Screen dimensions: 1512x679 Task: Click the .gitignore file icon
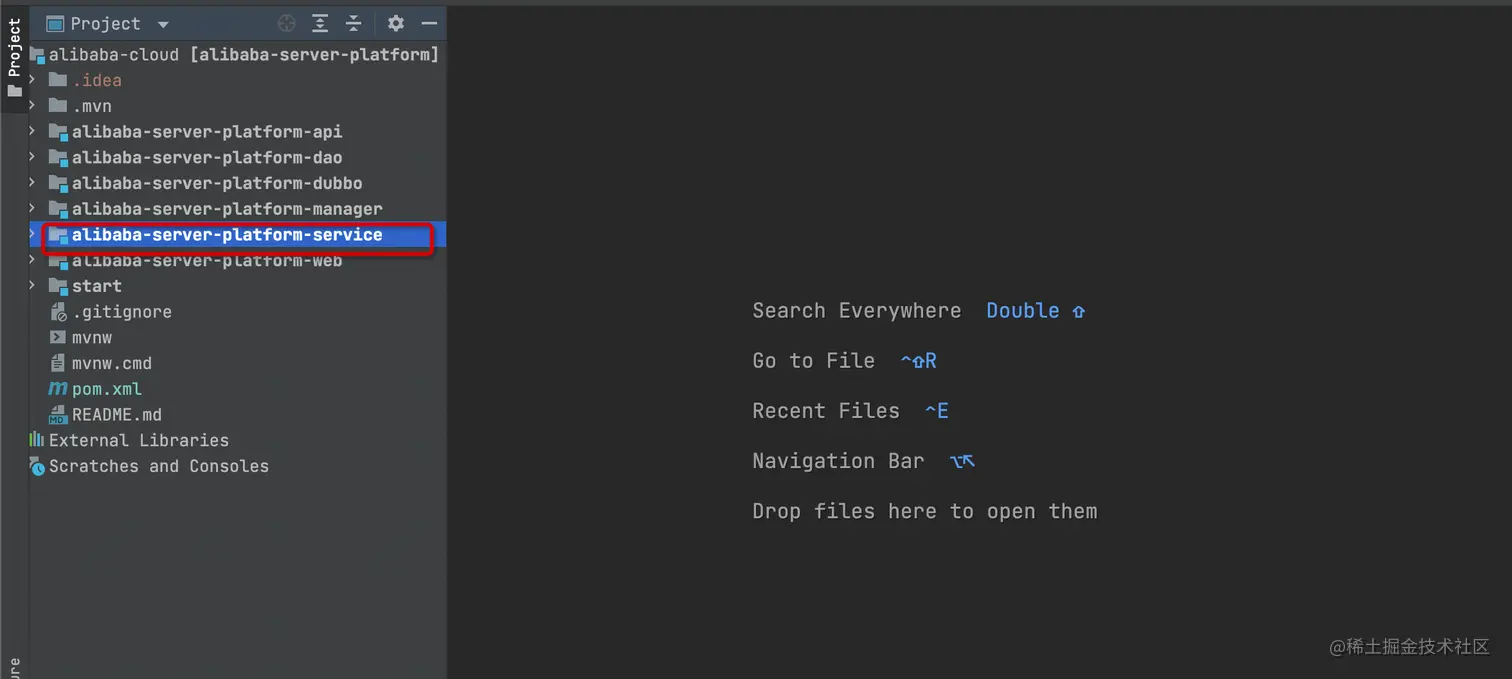[58, 312]
